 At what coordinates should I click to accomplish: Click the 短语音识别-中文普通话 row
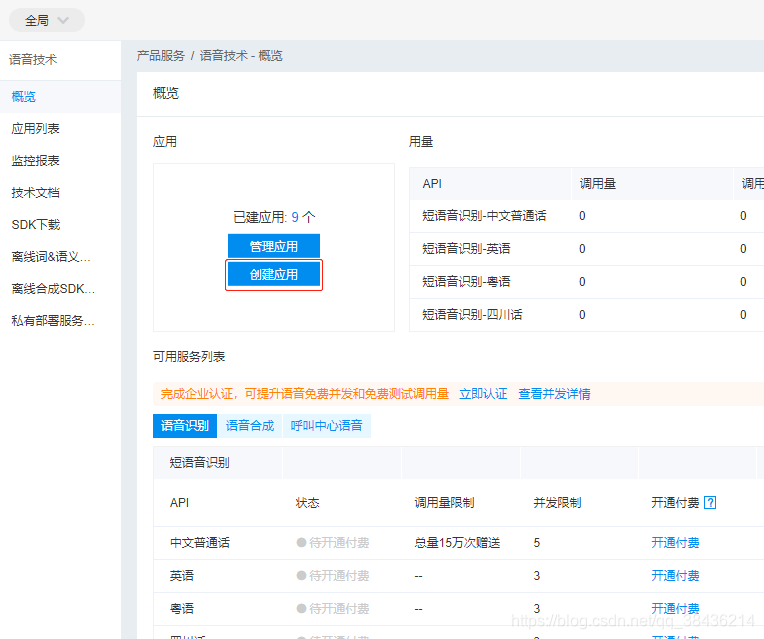[x=587, y=216]
